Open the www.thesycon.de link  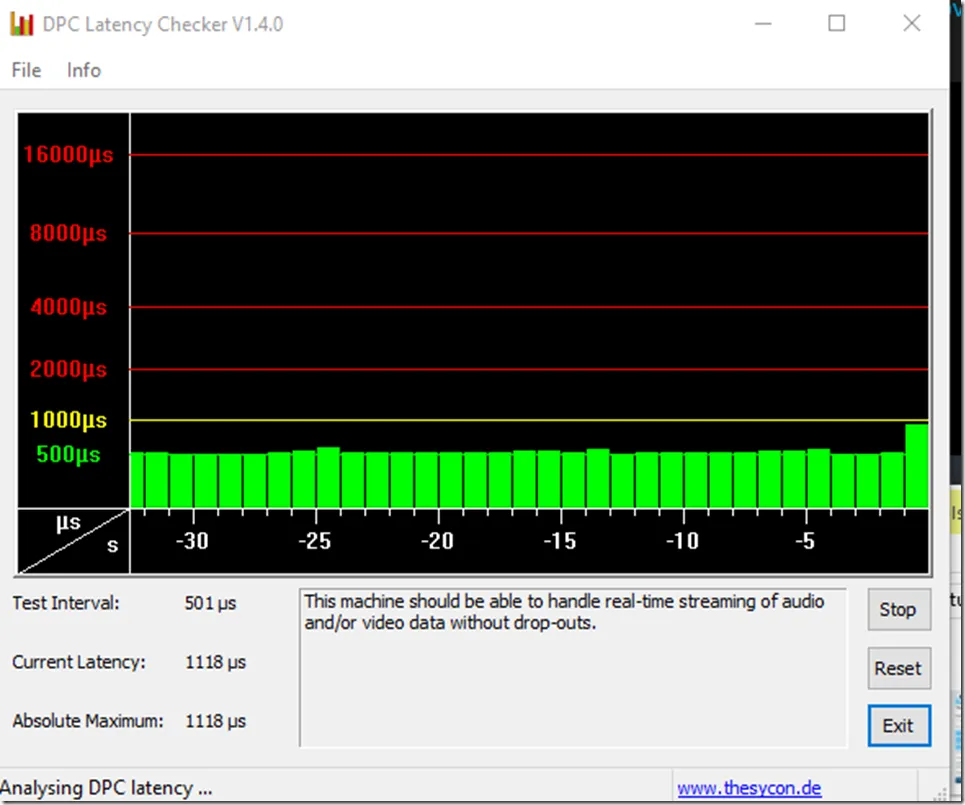pos(749,788)
